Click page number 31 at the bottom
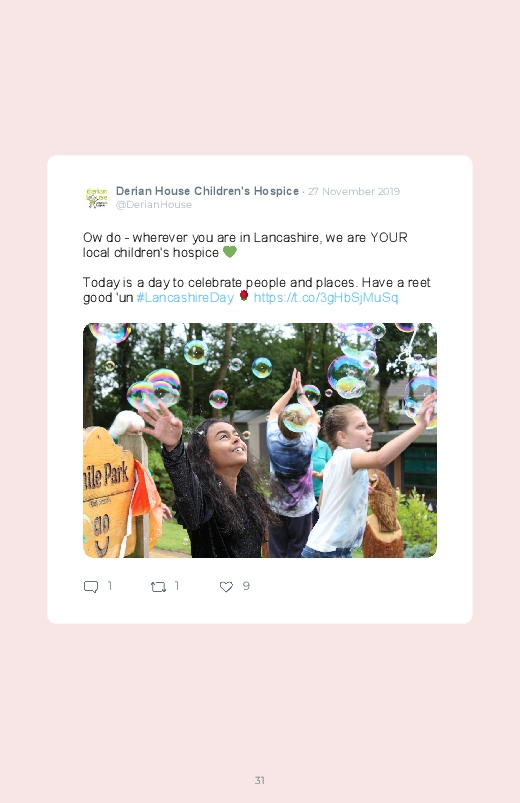The width and height of the screenshot is (520, 803). pos(260,780)
